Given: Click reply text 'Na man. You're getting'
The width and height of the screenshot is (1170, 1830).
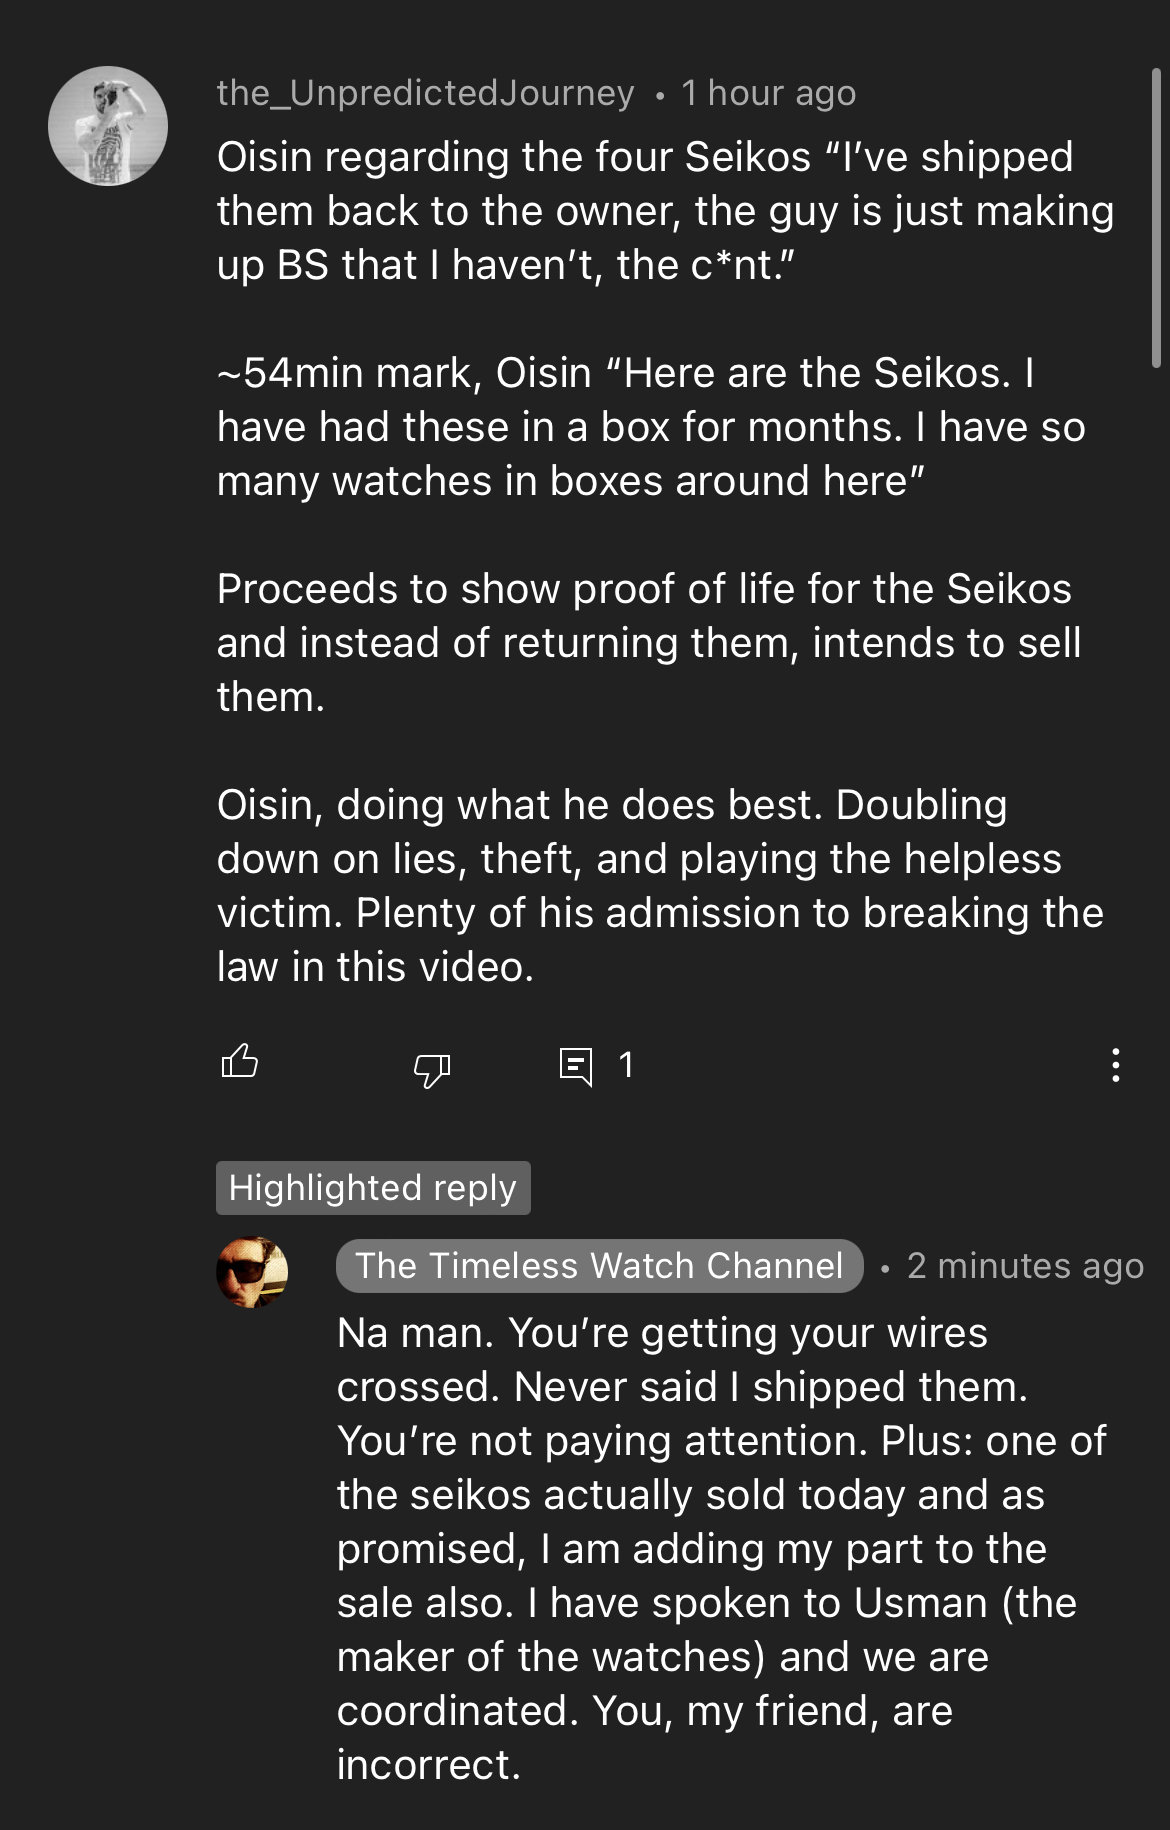Looking at the screenshot, I should click(x=662, y=1333).
